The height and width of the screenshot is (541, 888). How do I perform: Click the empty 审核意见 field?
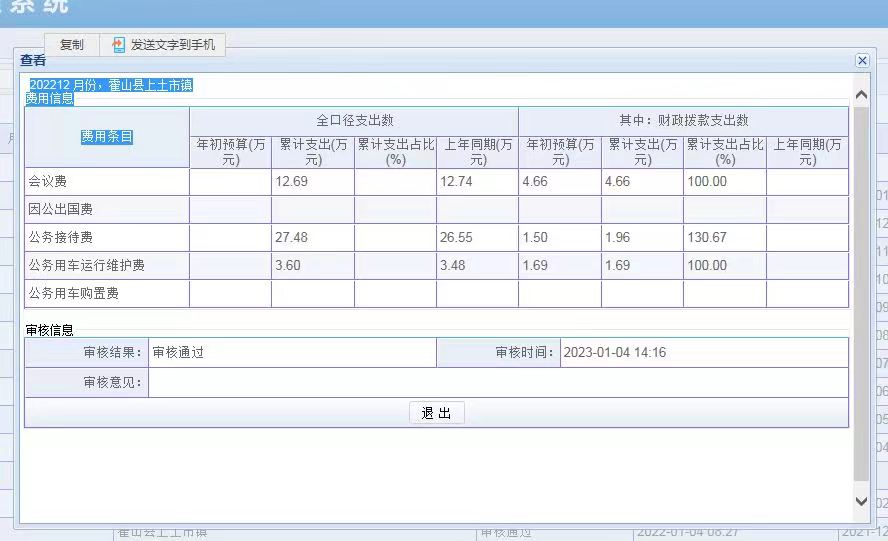(497, 383)
